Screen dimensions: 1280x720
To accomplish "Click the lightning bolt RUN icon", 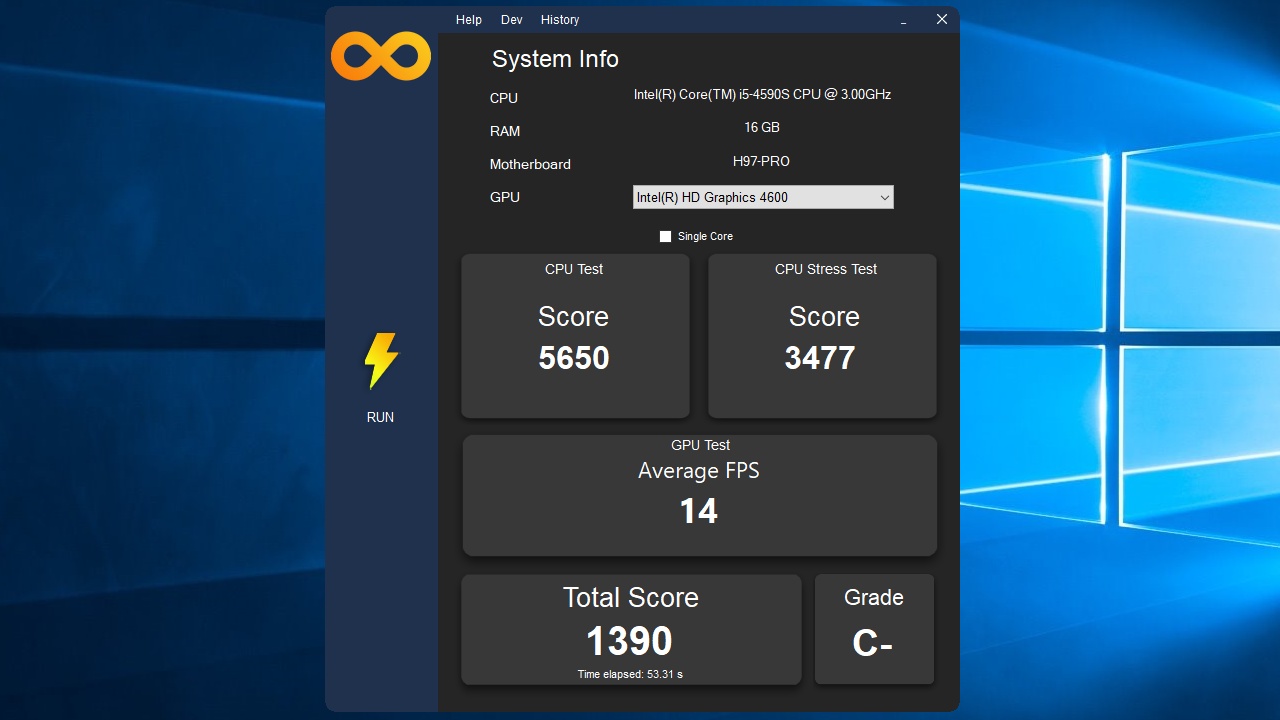I will (x=381, y=361).
